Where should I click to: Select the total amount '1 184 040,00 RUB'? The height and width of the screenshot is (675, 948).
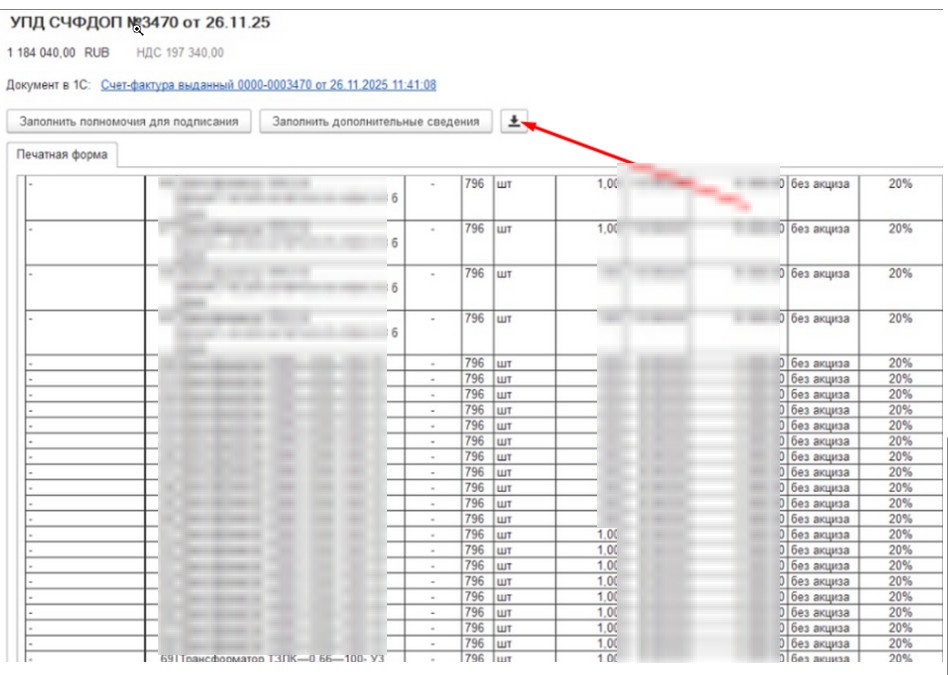coord(58,52)
